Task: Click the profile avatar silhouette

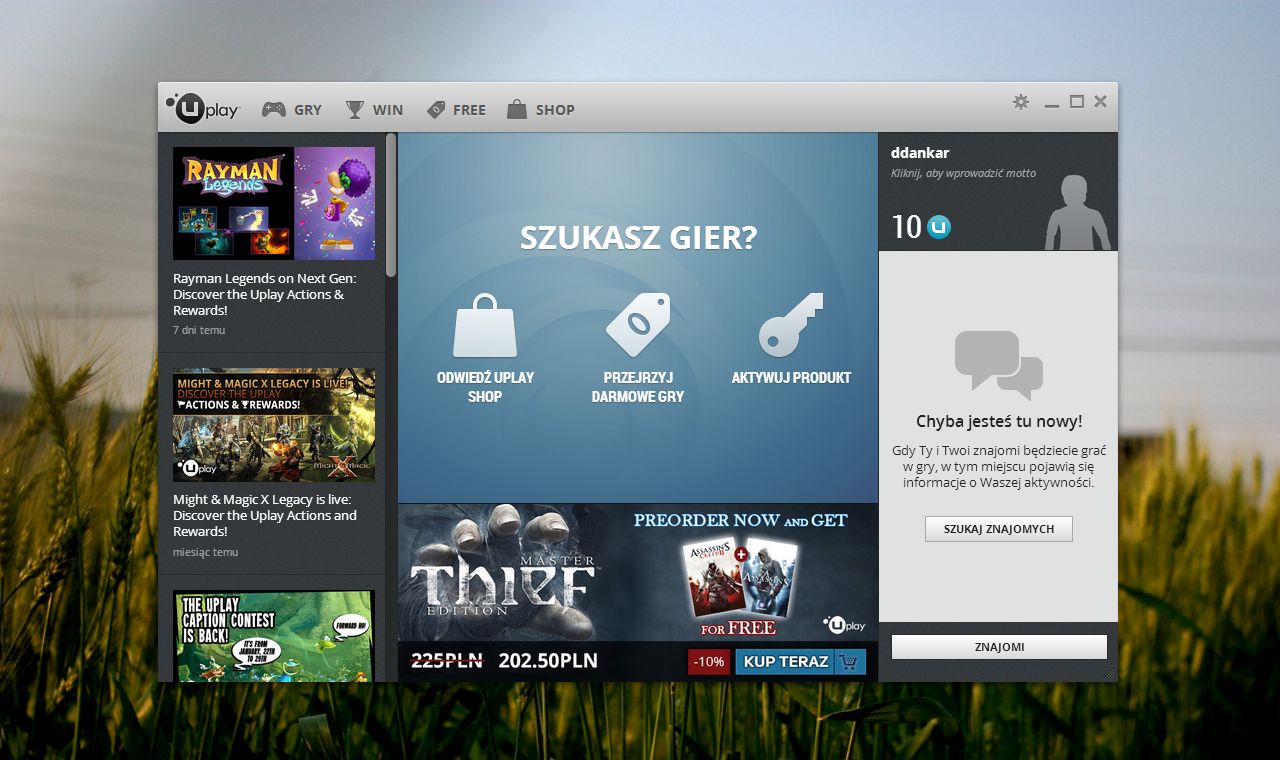Action: pyautogui.click(x=1078, y=212)
